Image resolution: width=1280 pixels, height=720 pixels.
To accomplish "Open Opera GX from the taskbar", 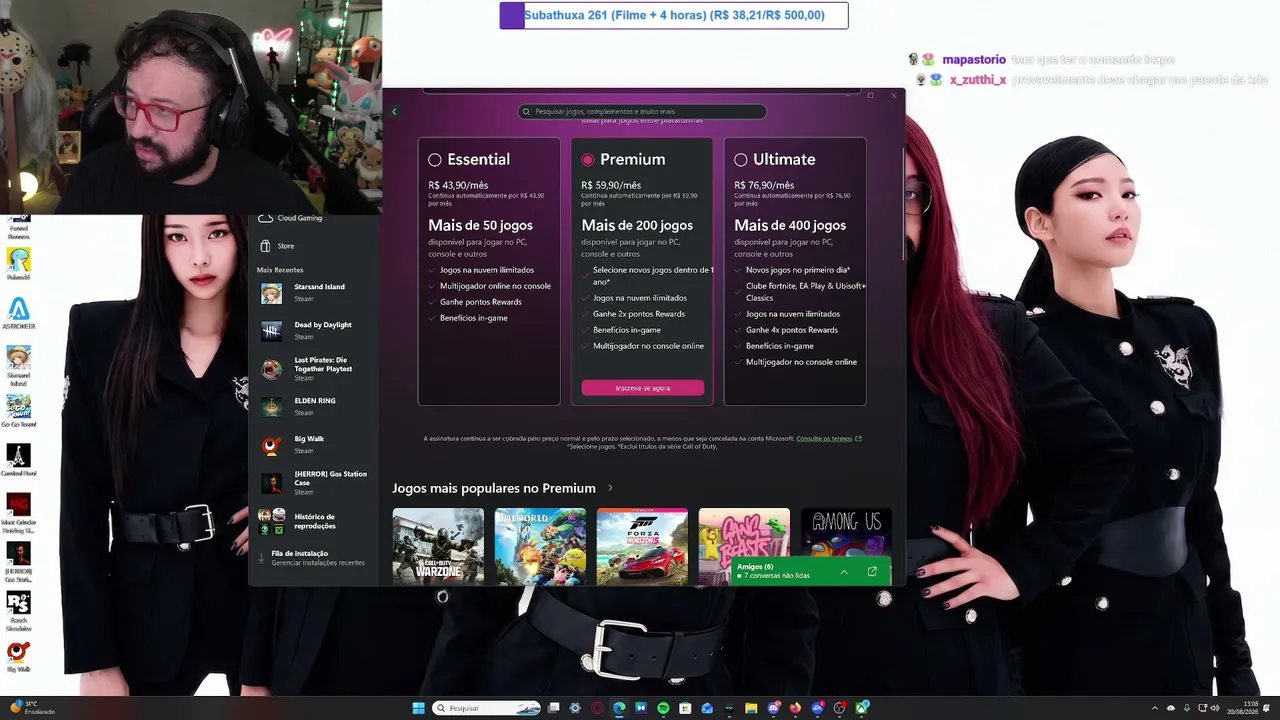I will [597, 708].
